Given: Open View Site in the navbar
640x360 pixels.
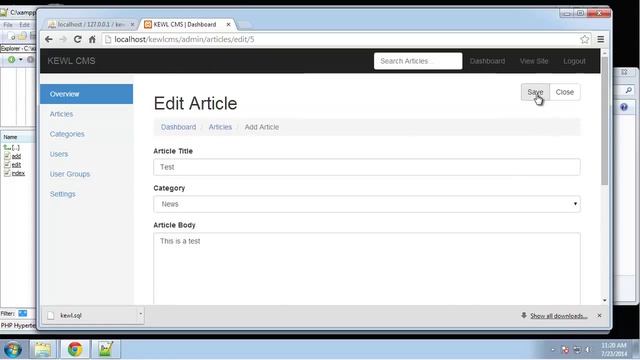Looking at the screenshot, I should point(534,61).
